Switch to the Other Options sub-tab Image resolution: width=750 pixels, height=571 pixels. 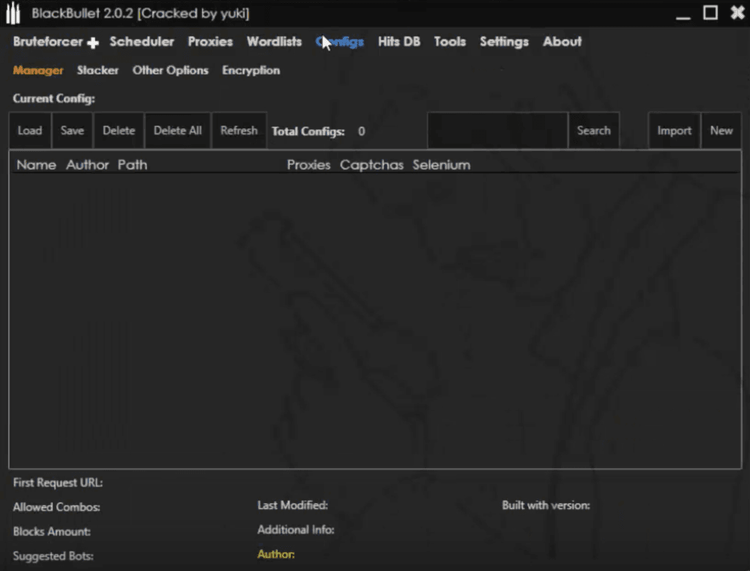(x=170, y=71)
